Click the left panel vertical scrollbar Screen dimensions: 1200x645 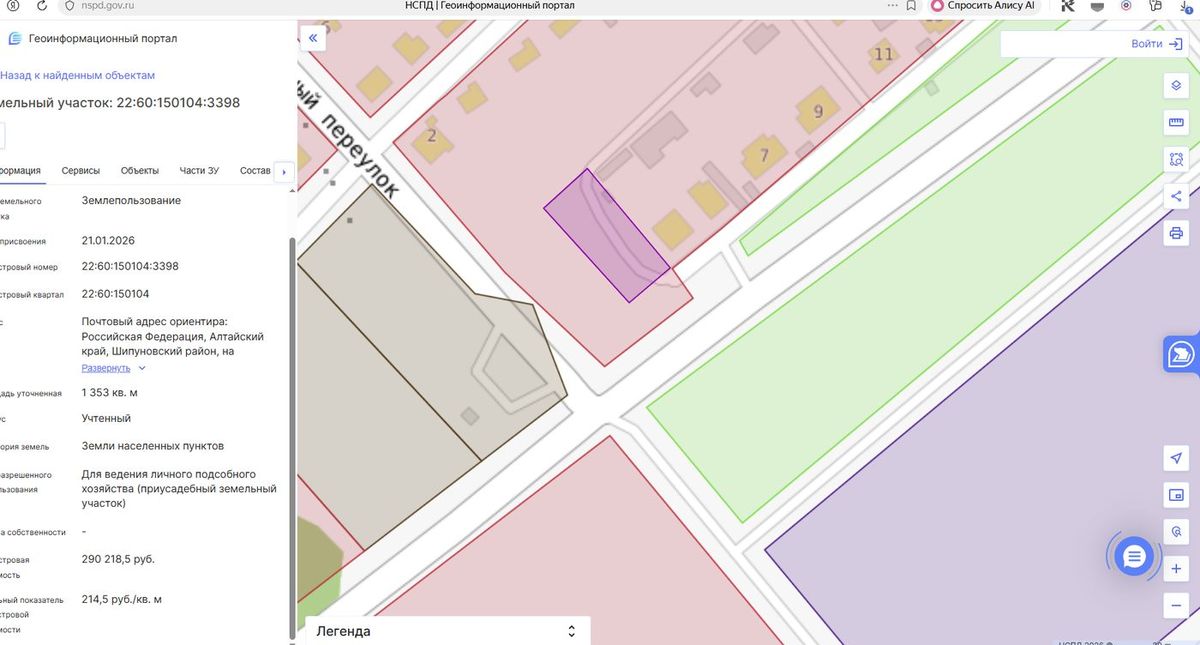[292, 437]
